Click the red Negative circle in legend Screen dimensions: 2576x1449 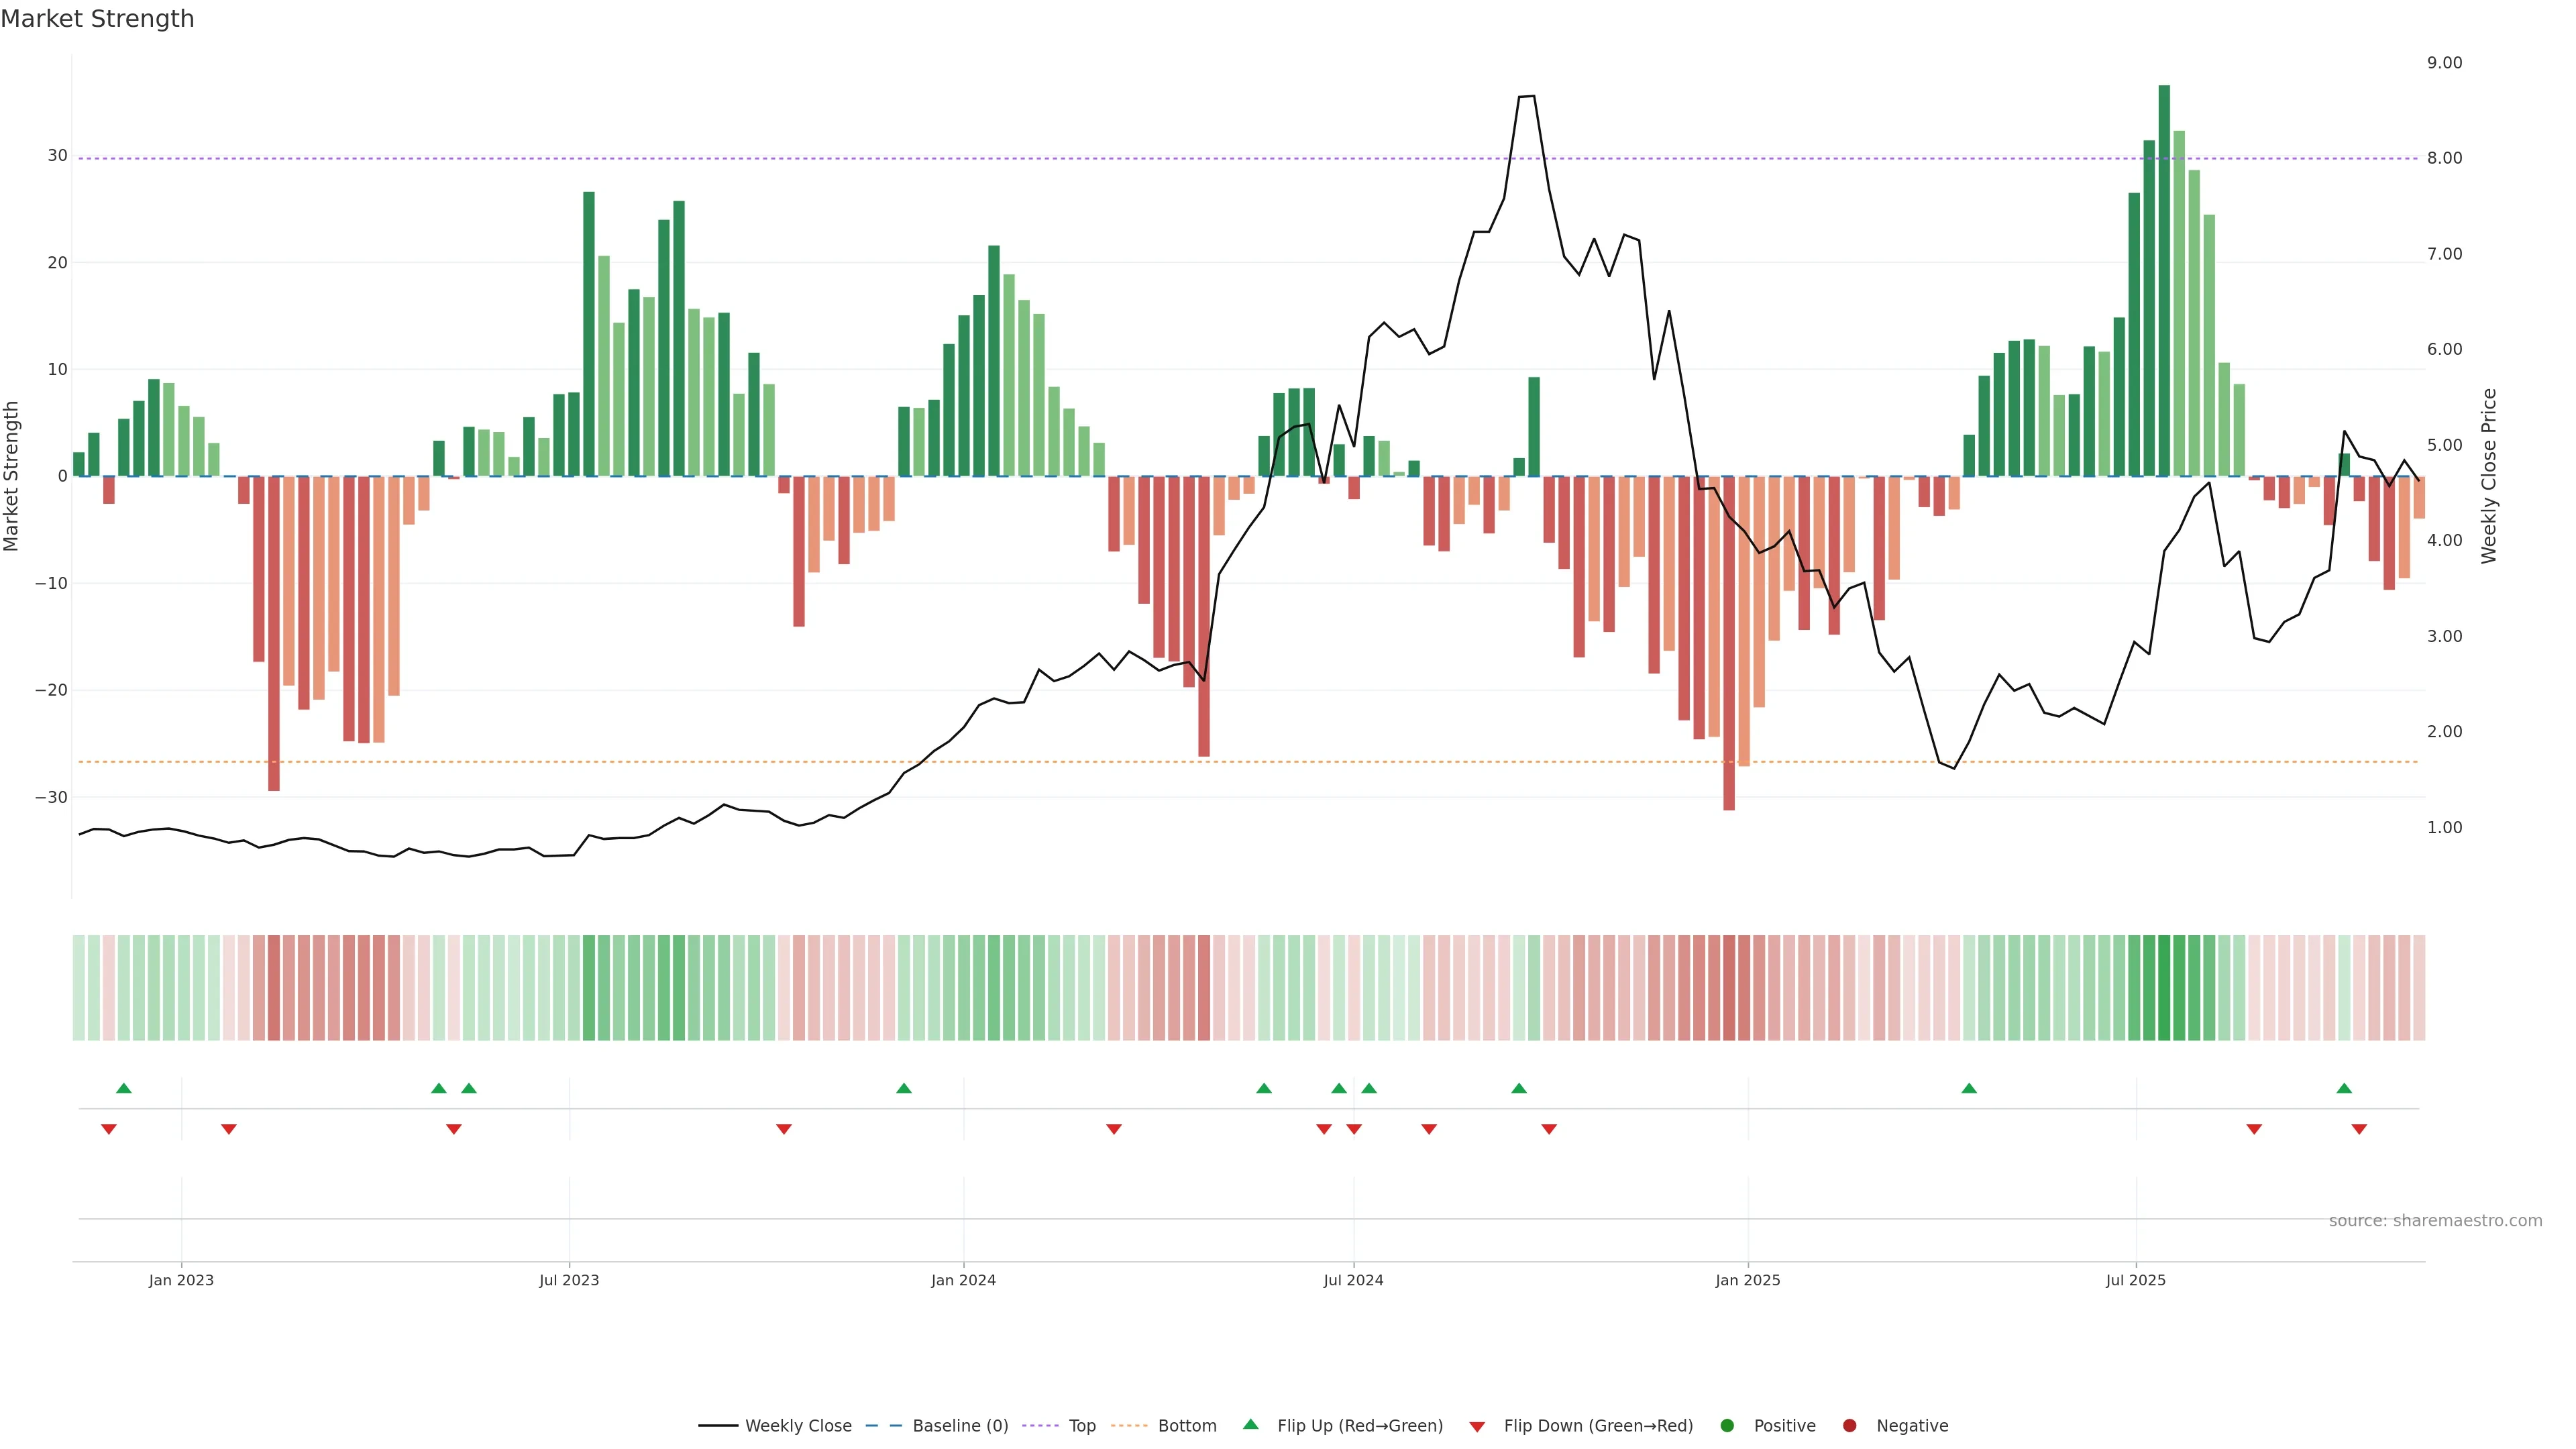pyautogui.click(x=1849, y=1425)
